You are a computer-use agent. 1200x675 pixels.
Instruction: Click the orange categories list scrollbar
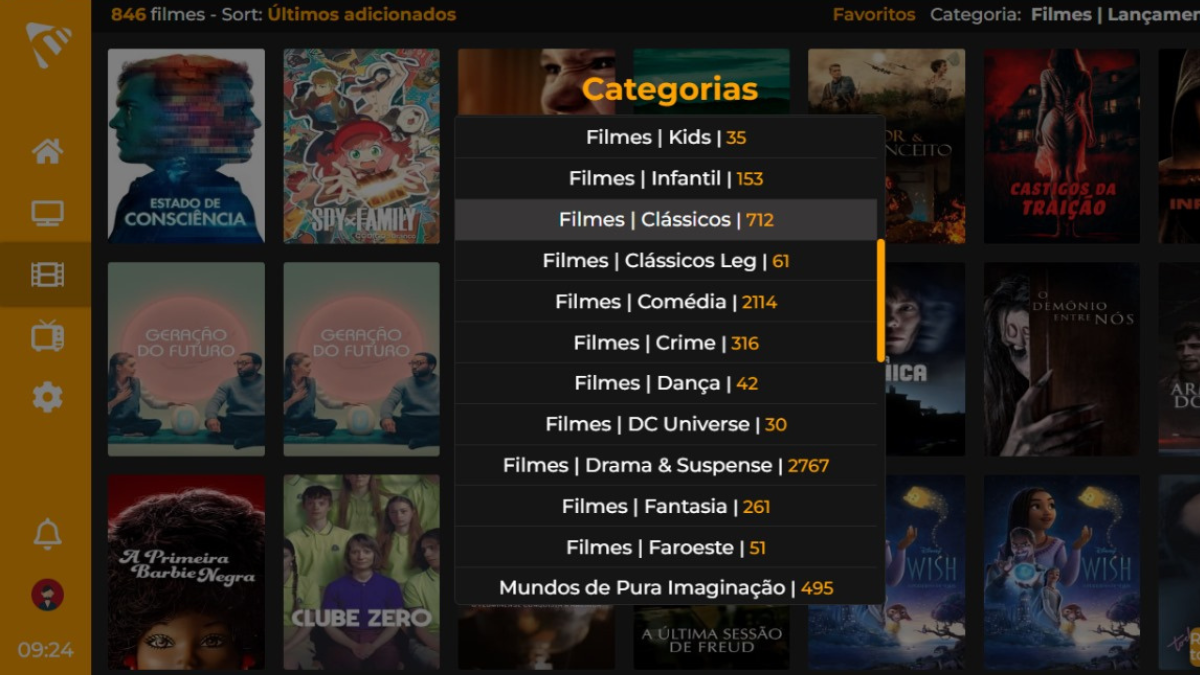point(880,300)
